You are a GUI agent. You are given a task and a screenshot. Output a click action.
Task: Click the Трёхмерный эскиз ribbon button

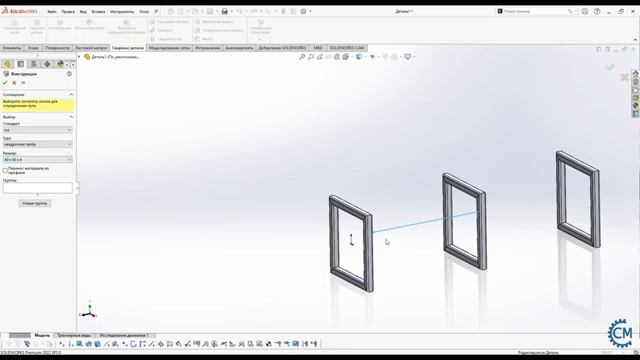14,27
